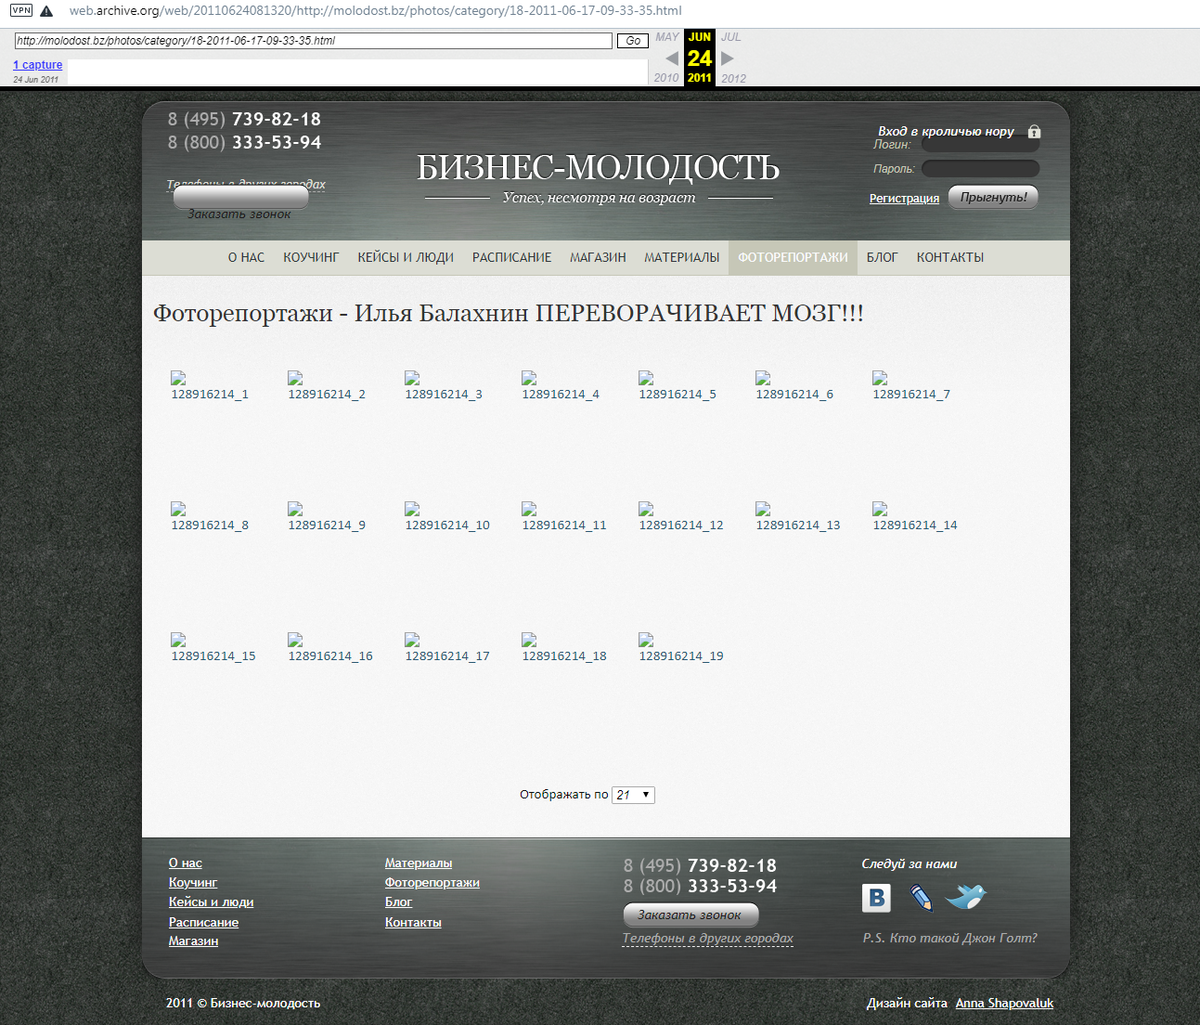Open the КЕЙСЫ И ЛЮДИ menu item
Screen dimensions: 1200x1025
[406, 258]
